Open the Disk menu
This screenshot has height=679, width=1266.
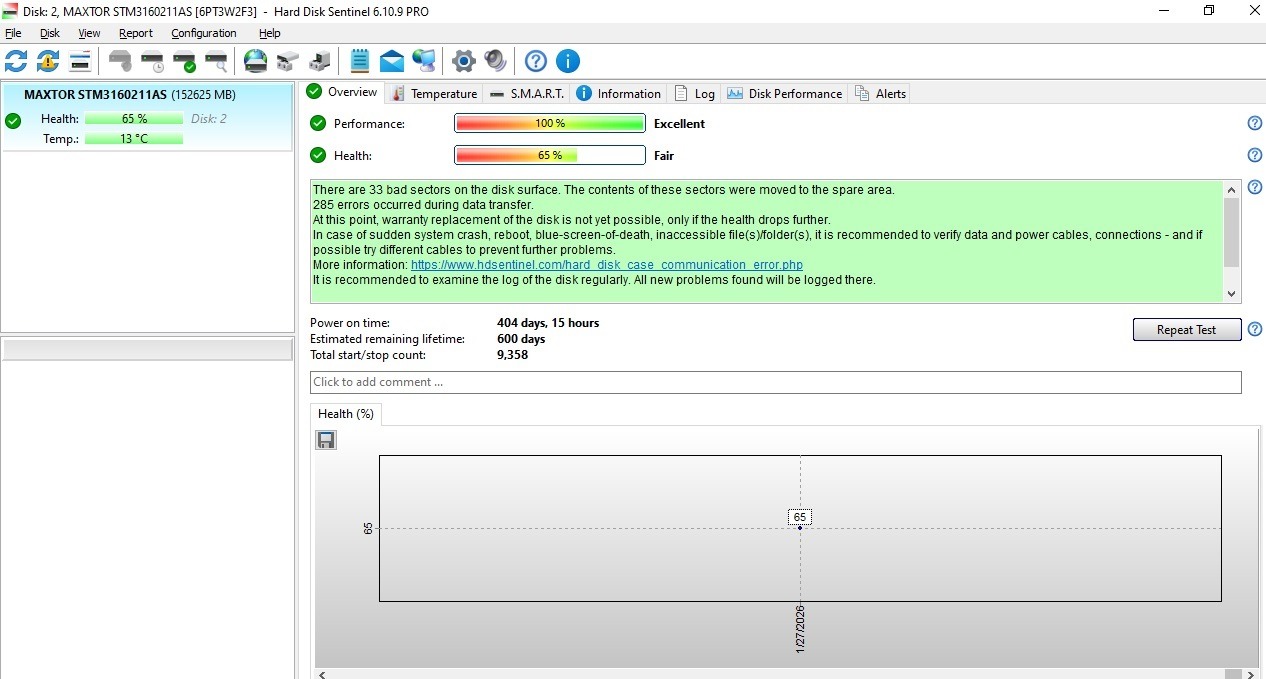[x=50, y=33]
